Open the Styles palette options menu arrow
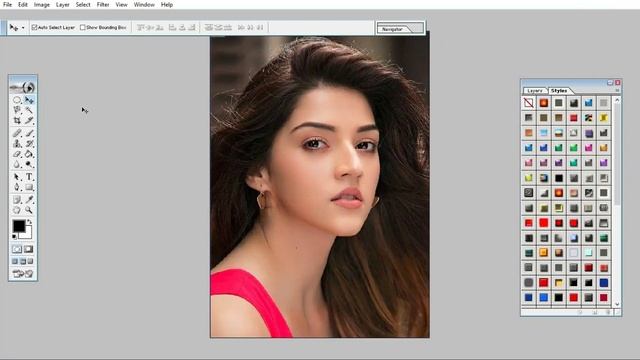640x360 pixels. (x=617, y=90)
